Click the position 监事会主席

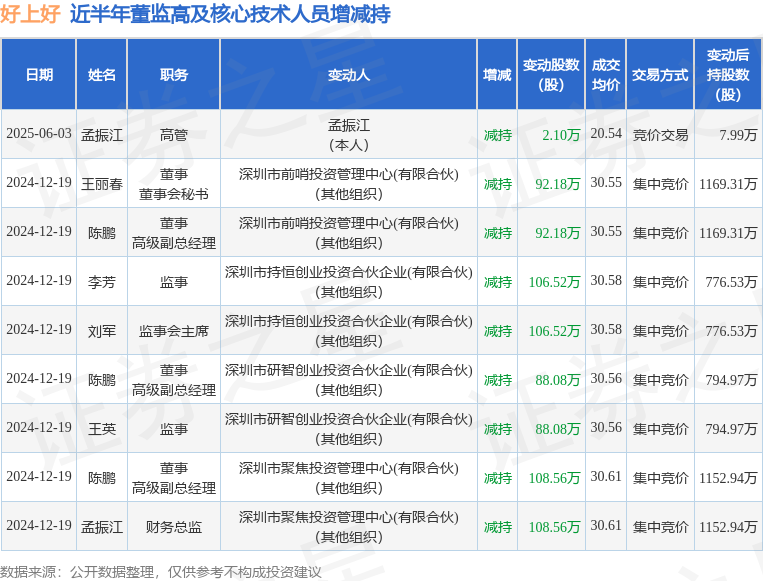point(174,331)
